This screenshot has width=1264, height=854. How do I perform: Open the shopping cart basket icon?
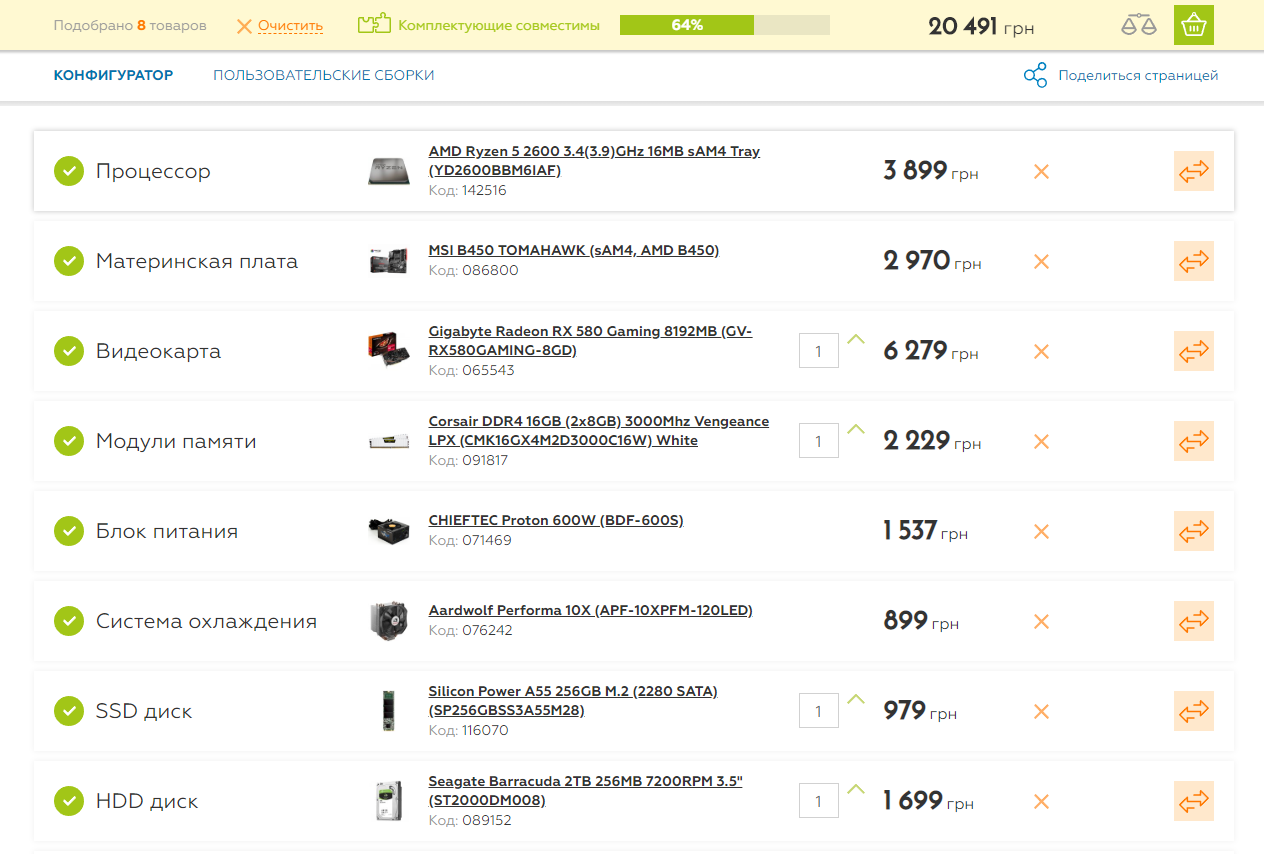(1194, 25)
